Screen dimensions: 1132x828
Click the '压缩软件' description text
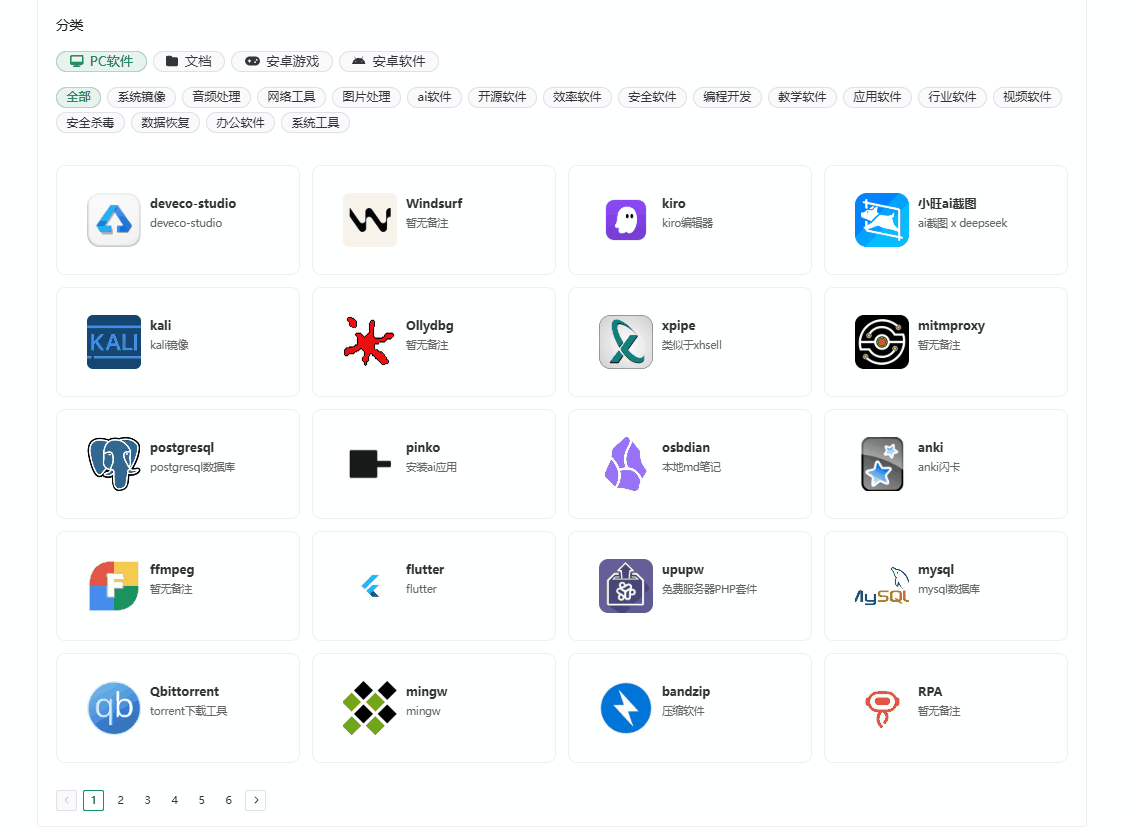coord(683,711)
